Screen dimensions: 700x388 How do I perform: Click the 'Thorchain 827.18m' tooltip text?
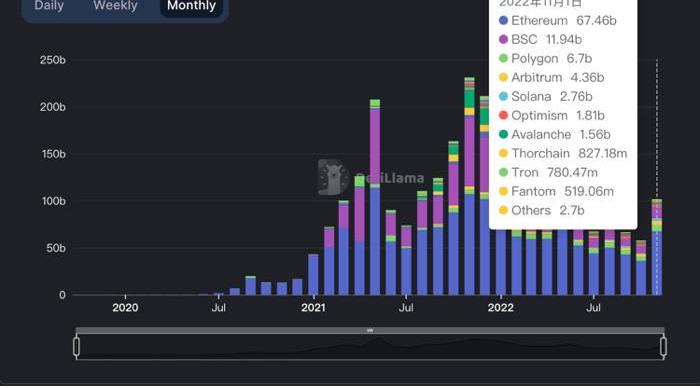[569, 153]
